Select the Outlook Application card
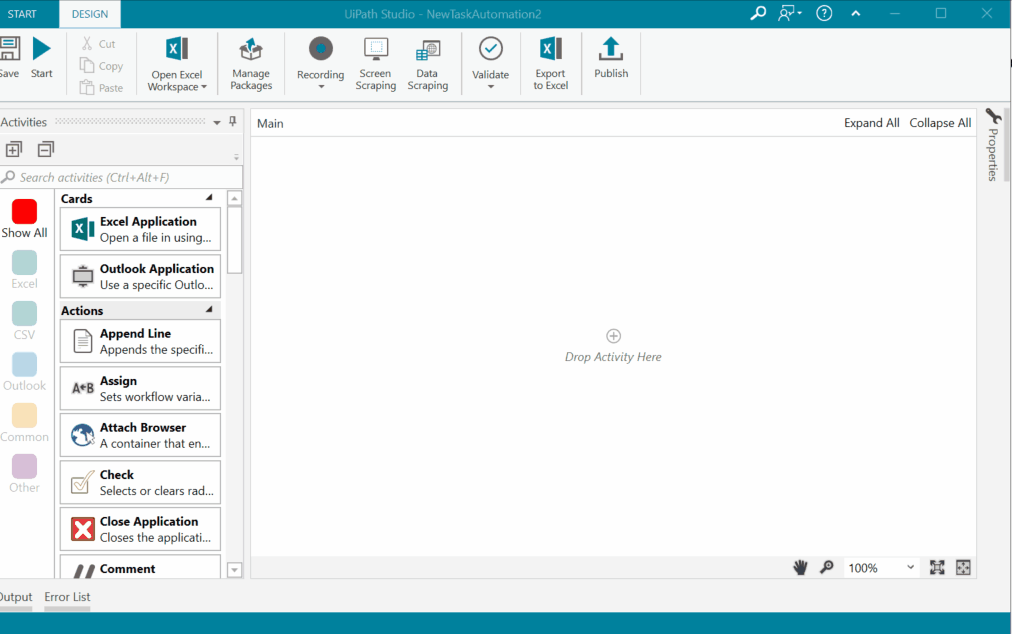The width and height of the screenshot is (1012, 634). (x=140, y=276)
